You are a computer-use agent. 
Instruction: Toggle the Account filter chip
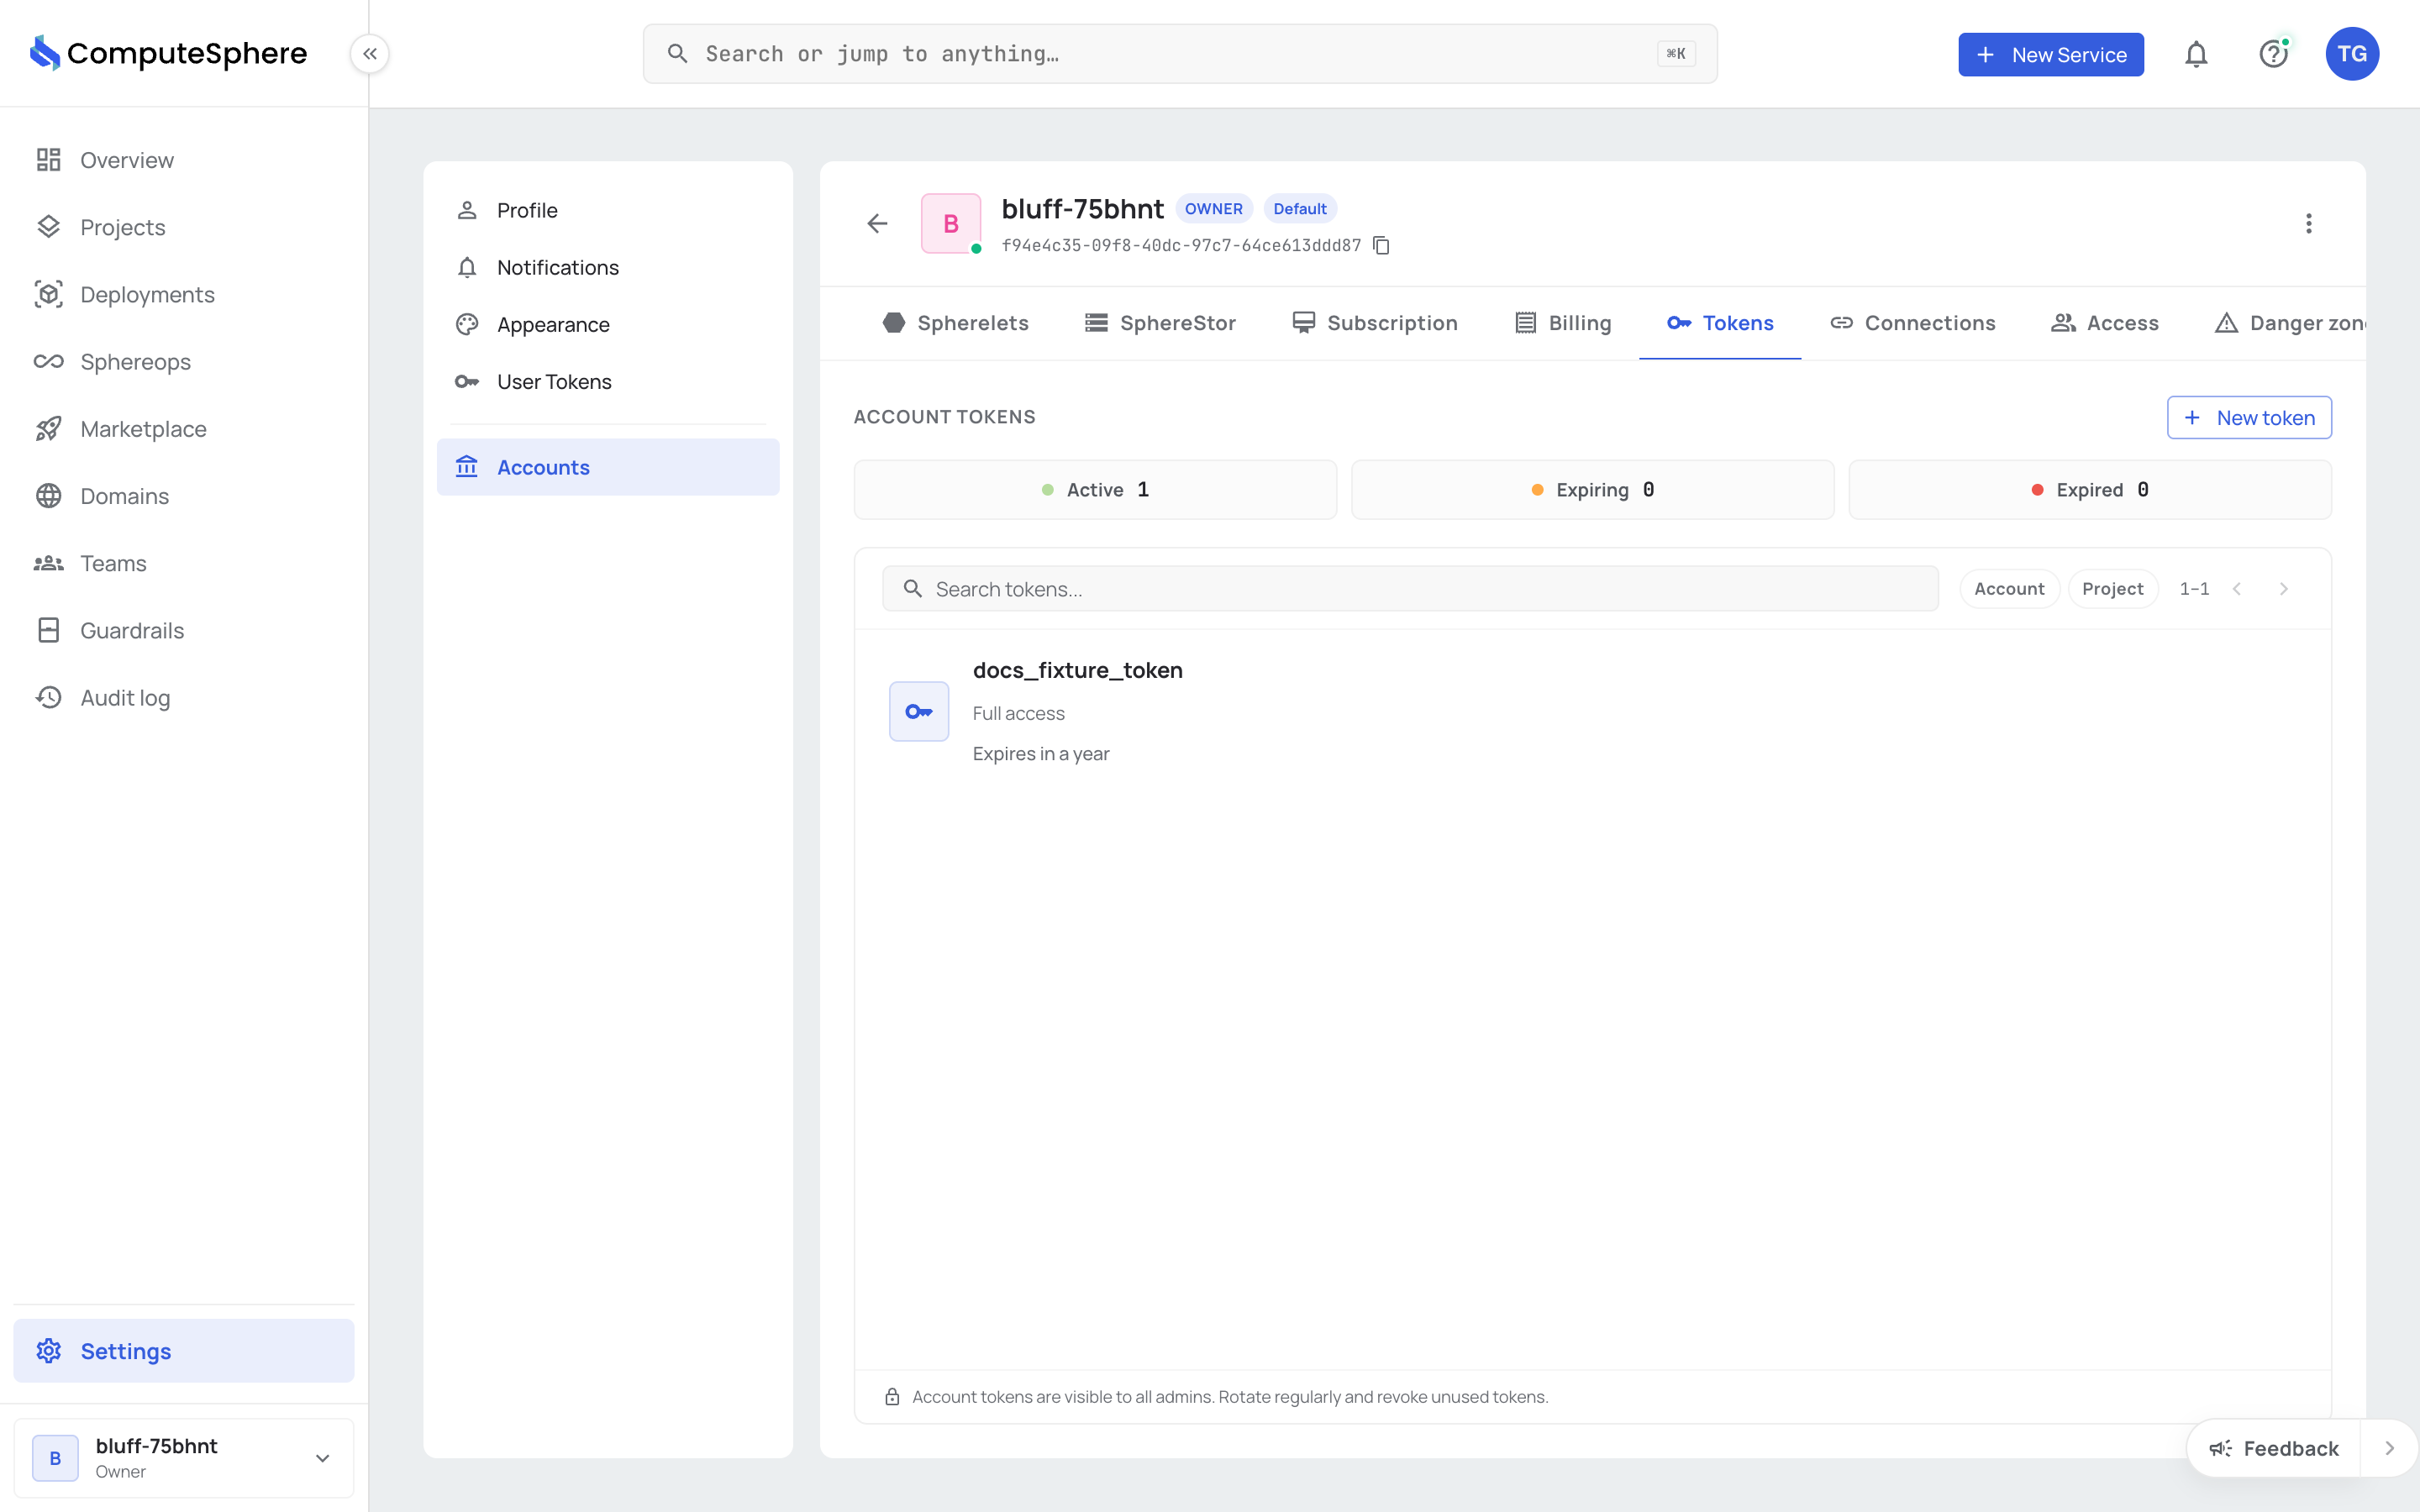[x=2009, y=589]
